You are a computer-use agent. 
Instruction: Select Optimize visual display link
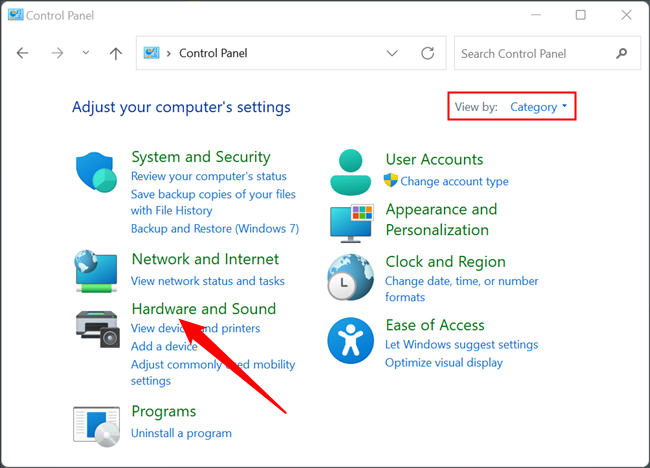point(443,362)
